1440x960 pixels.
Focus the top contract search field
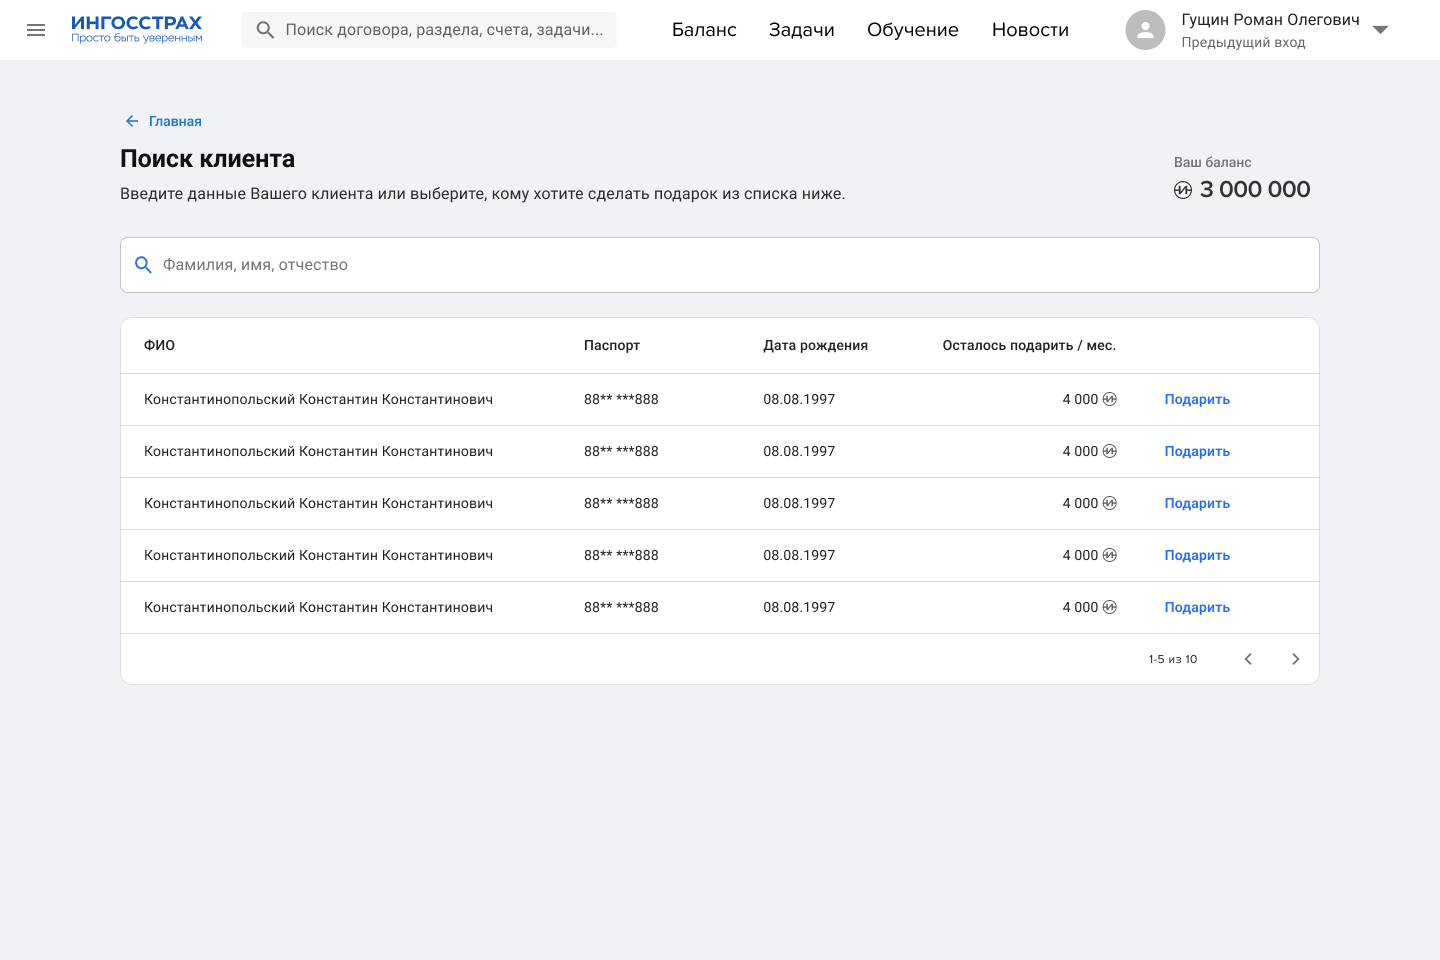point(444,30)
